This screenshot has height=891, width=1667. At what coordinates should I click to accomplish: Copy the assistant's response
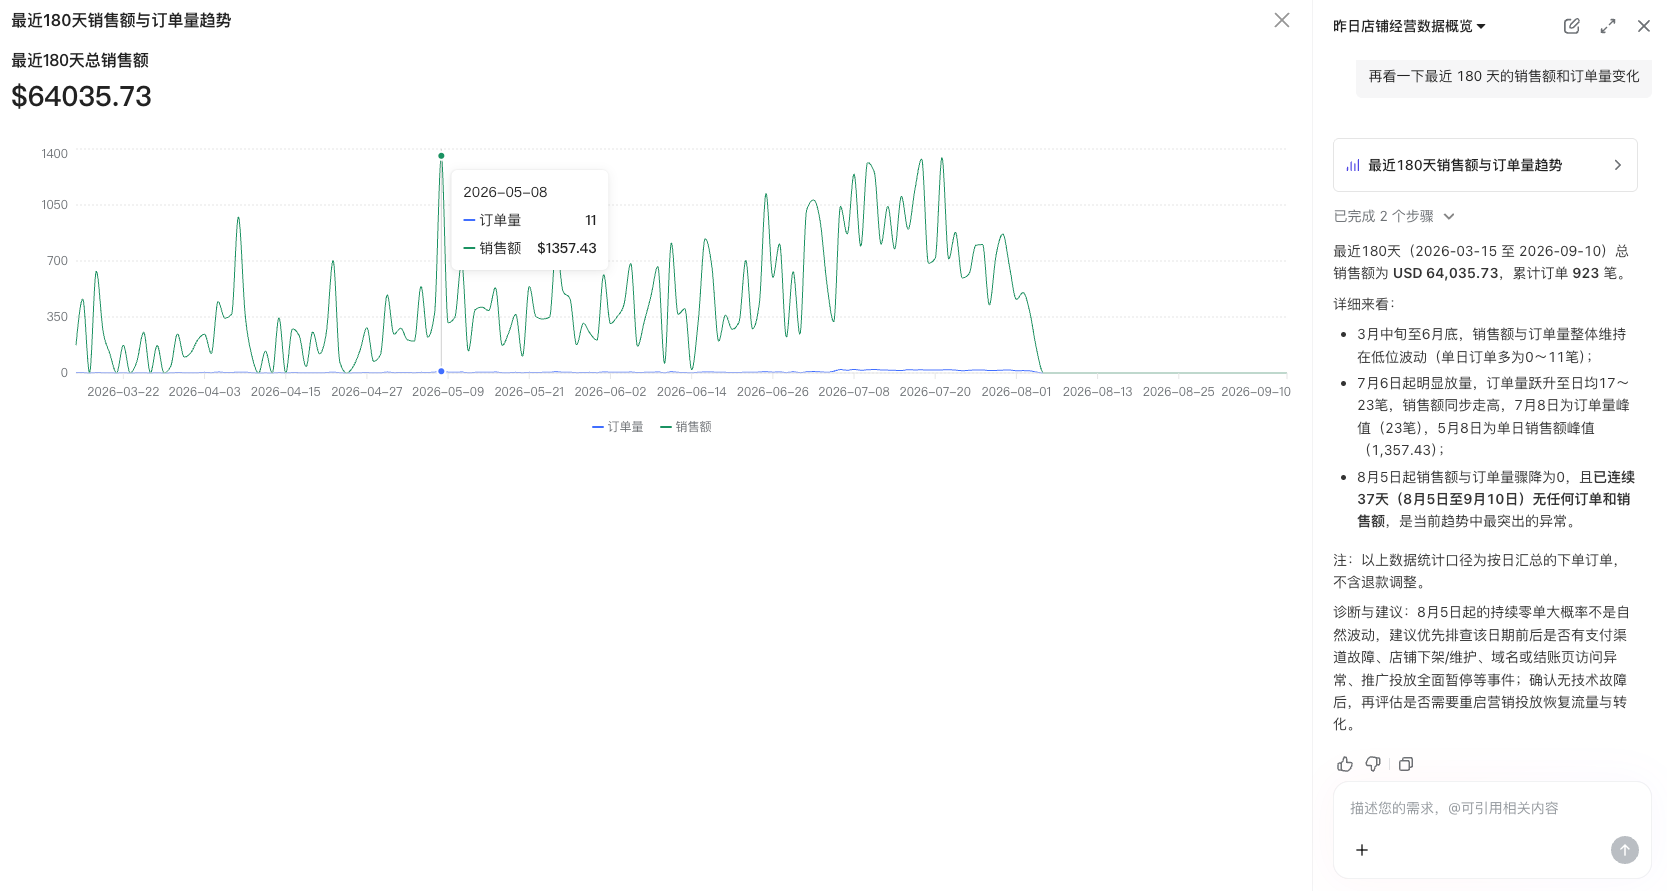(1405, 764)
